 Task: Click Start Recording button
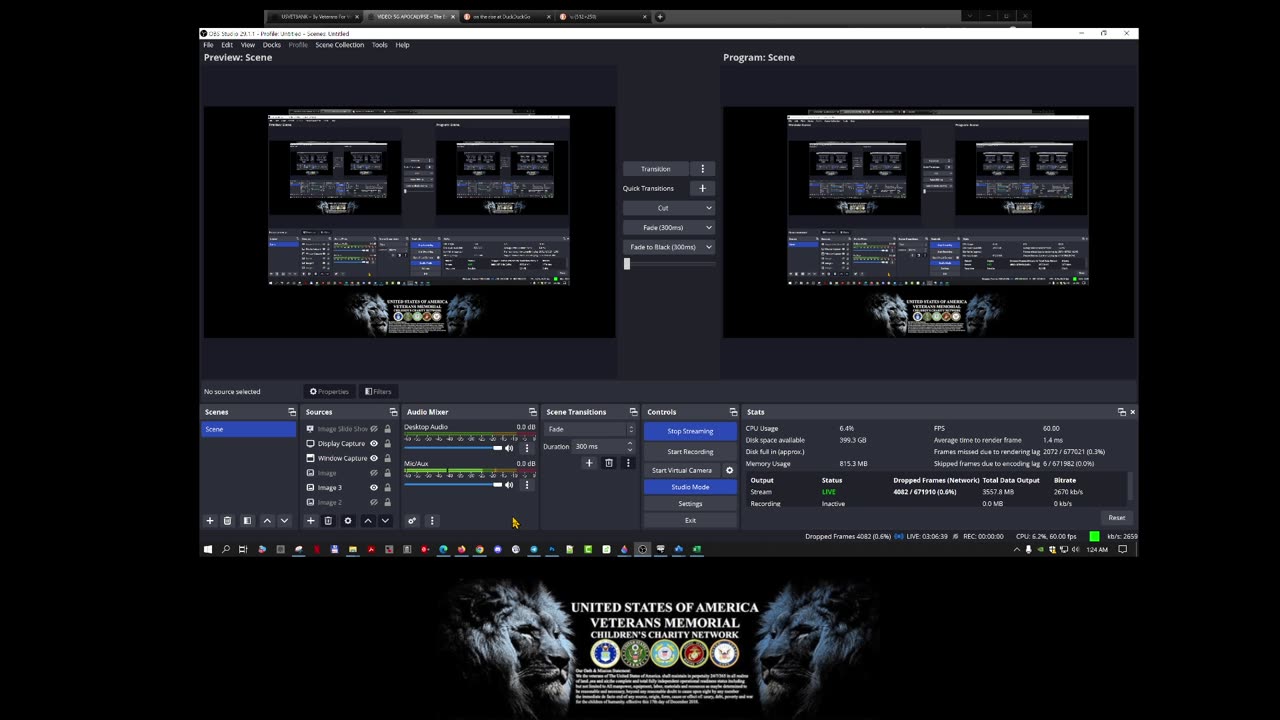tap(690, 452)
